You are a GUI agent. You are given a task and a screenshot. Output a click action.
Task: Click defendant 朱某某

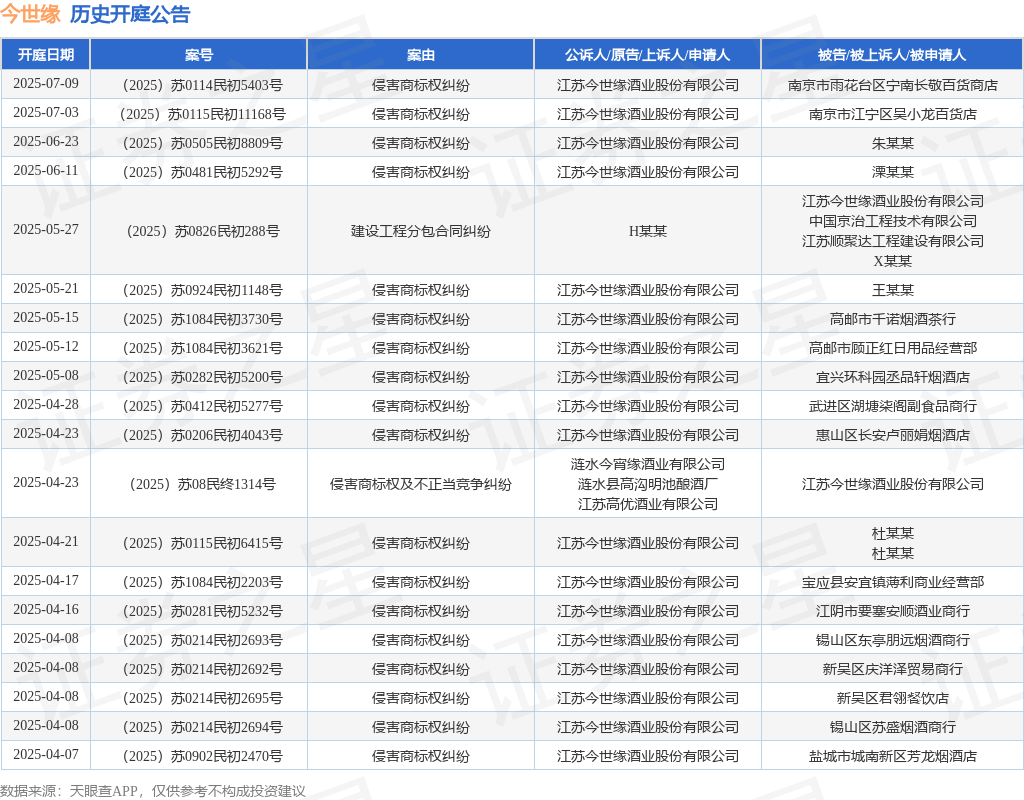pos(893,143)
